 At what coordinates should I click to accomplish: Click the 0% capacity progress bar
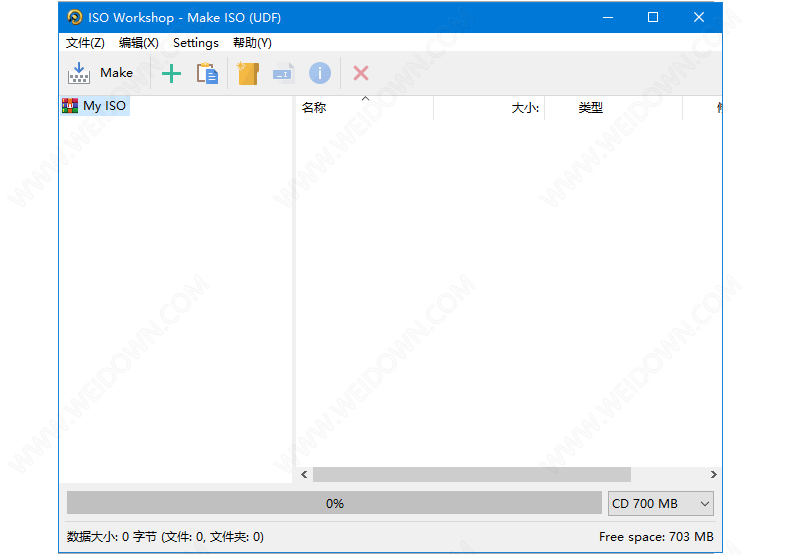tap(335, 503)
